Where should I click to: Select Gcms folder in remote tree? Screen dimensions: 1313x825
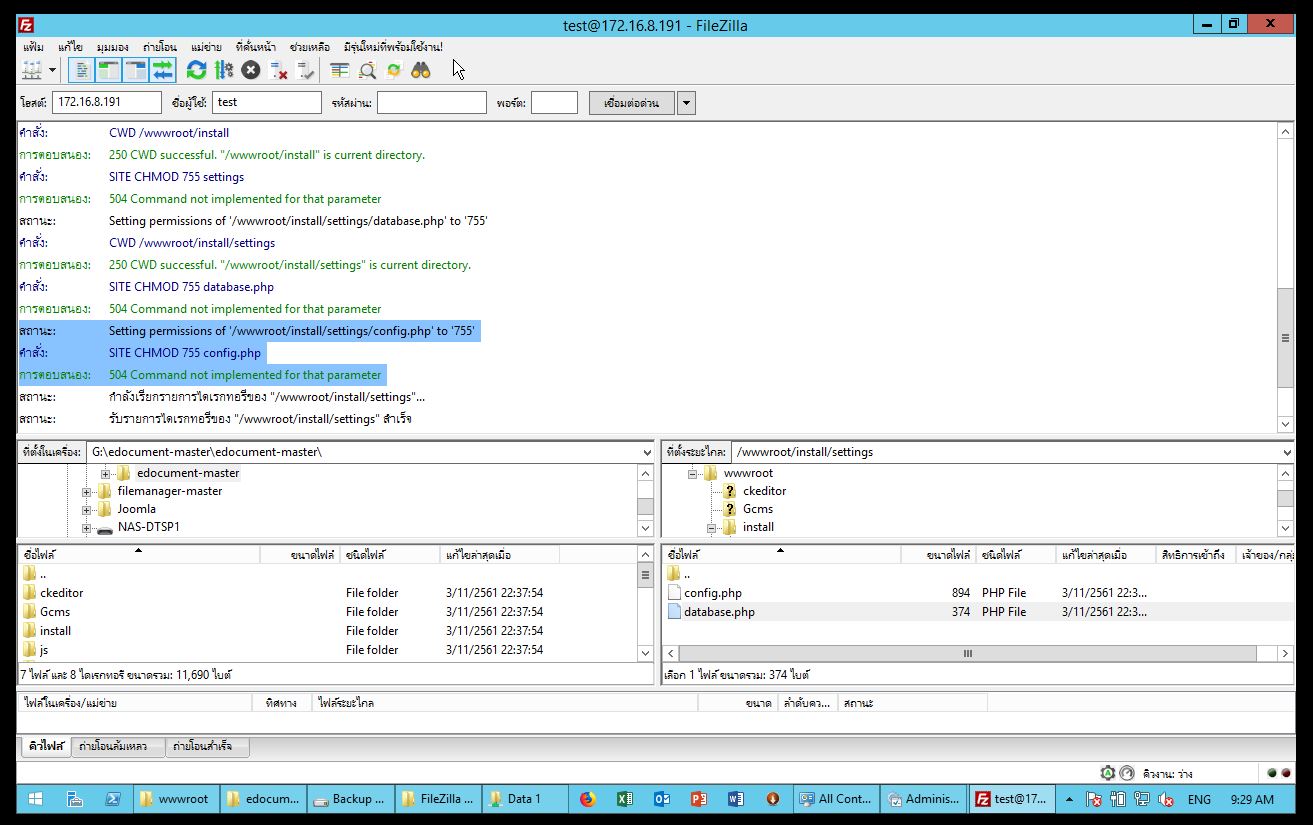tap(757, 509)
